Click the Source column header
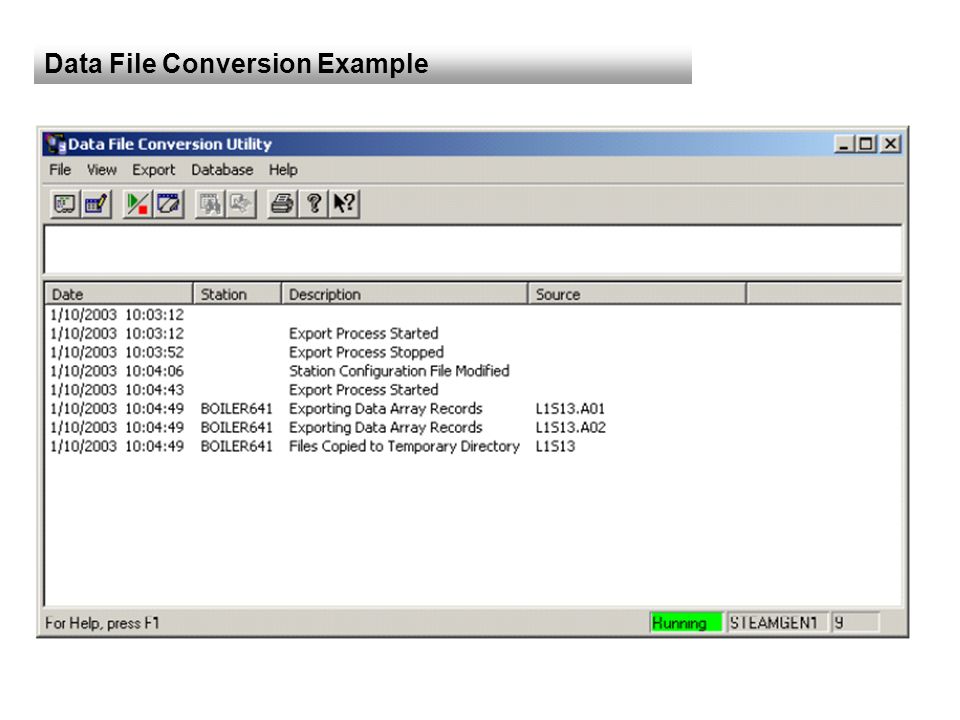The width and height of the screenshot is (960, 720). pyautogui.click(x=637, y=294)
